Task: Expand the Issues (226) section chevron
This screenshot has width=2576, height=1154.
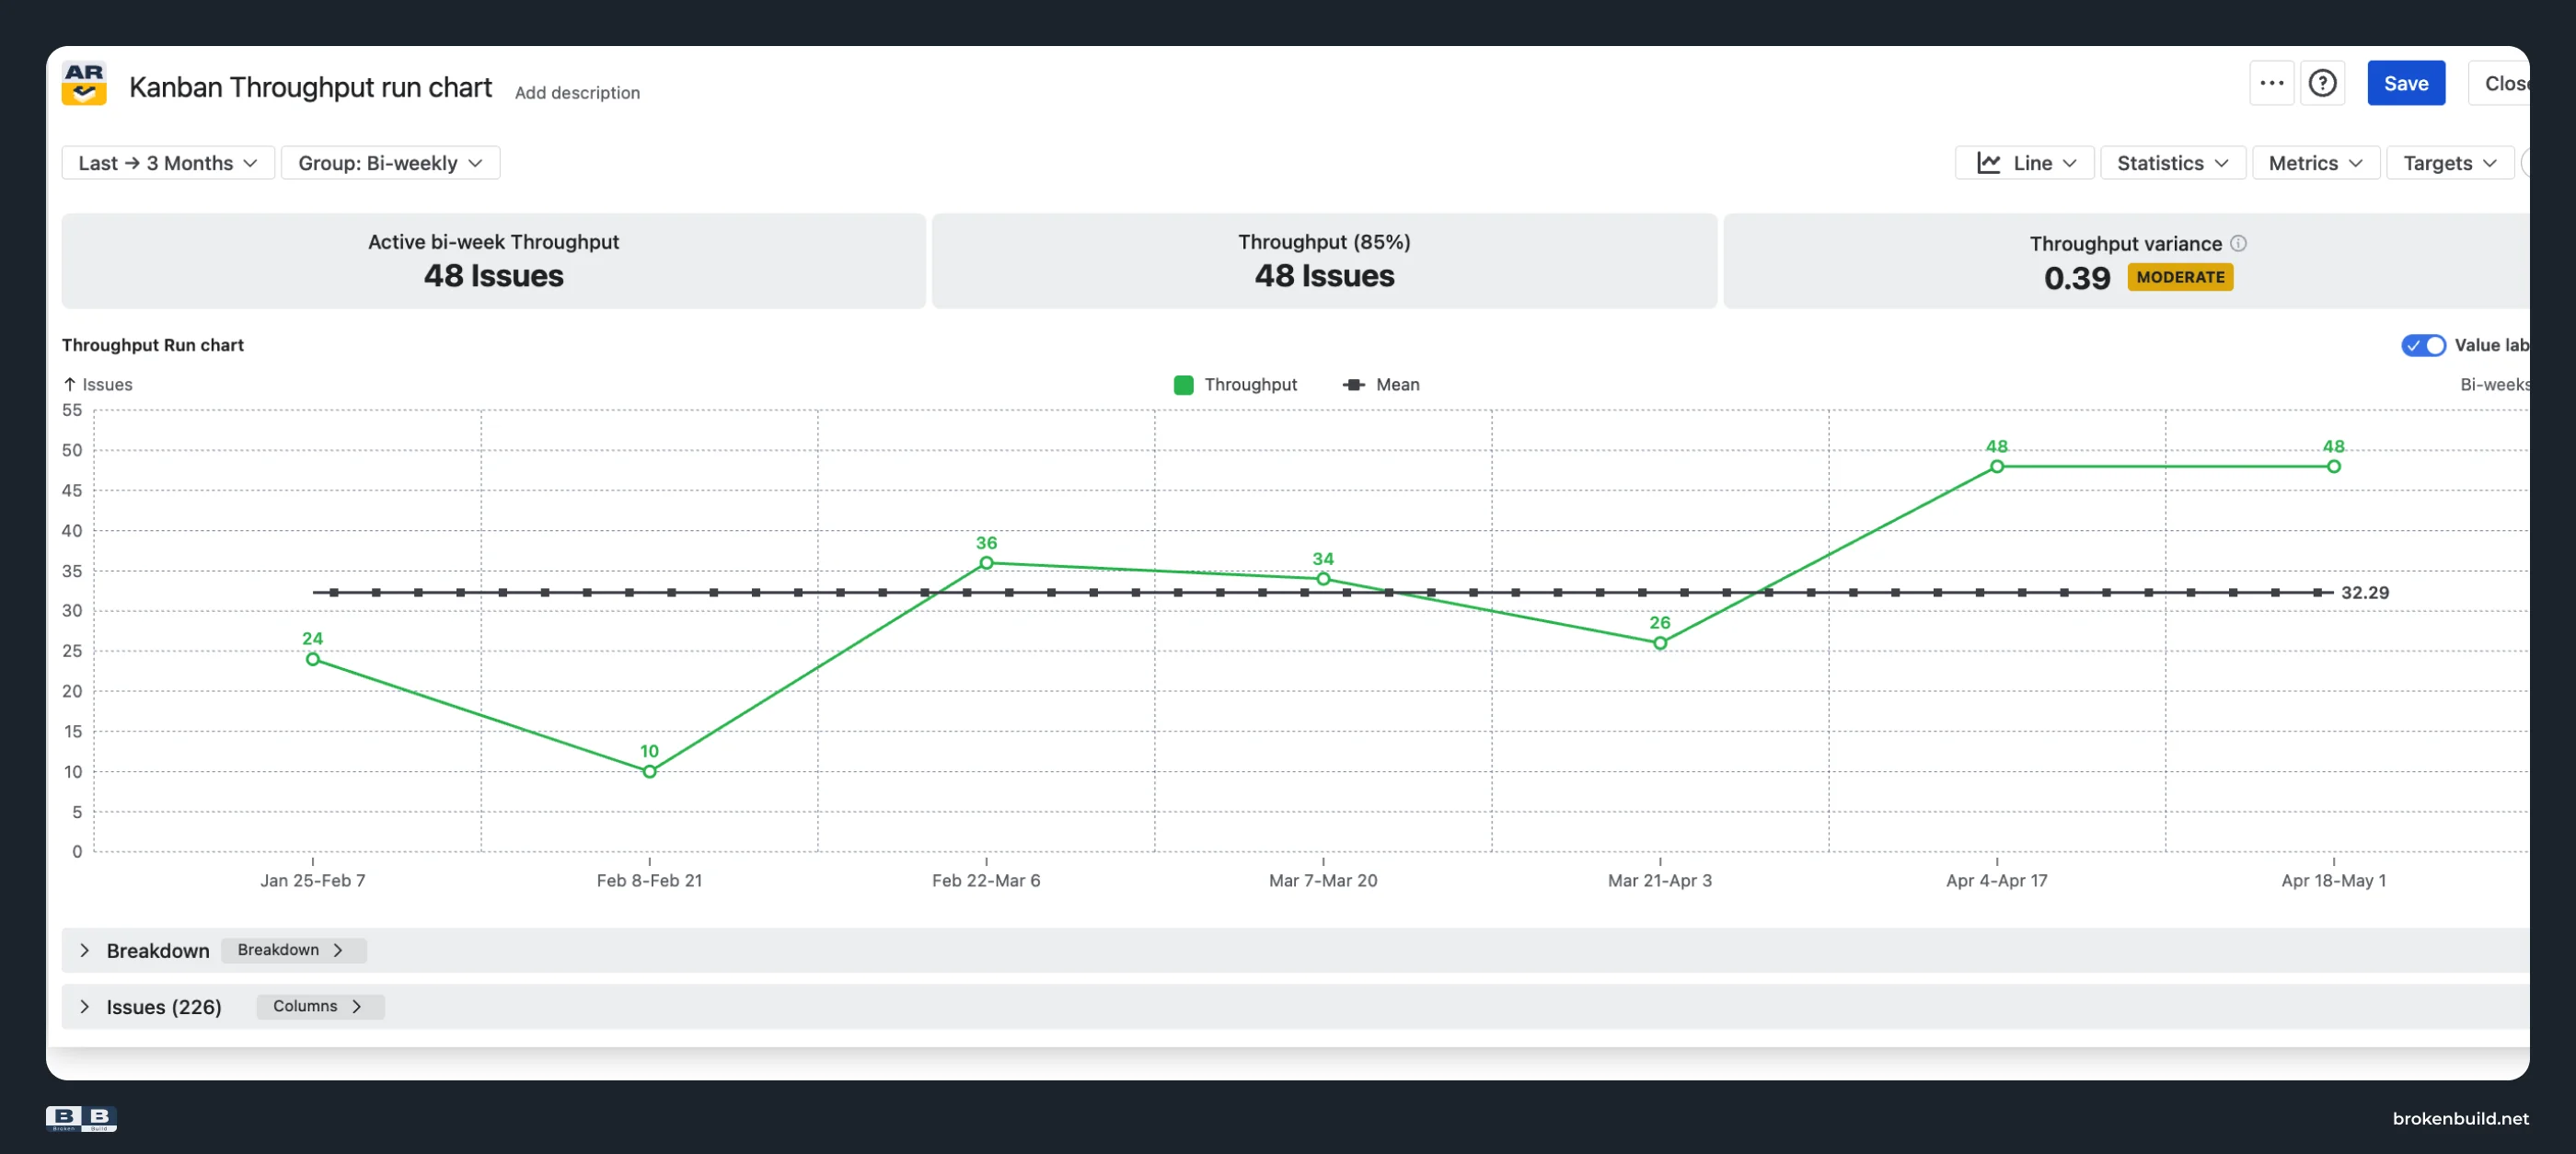Action: pos(85,1006)
